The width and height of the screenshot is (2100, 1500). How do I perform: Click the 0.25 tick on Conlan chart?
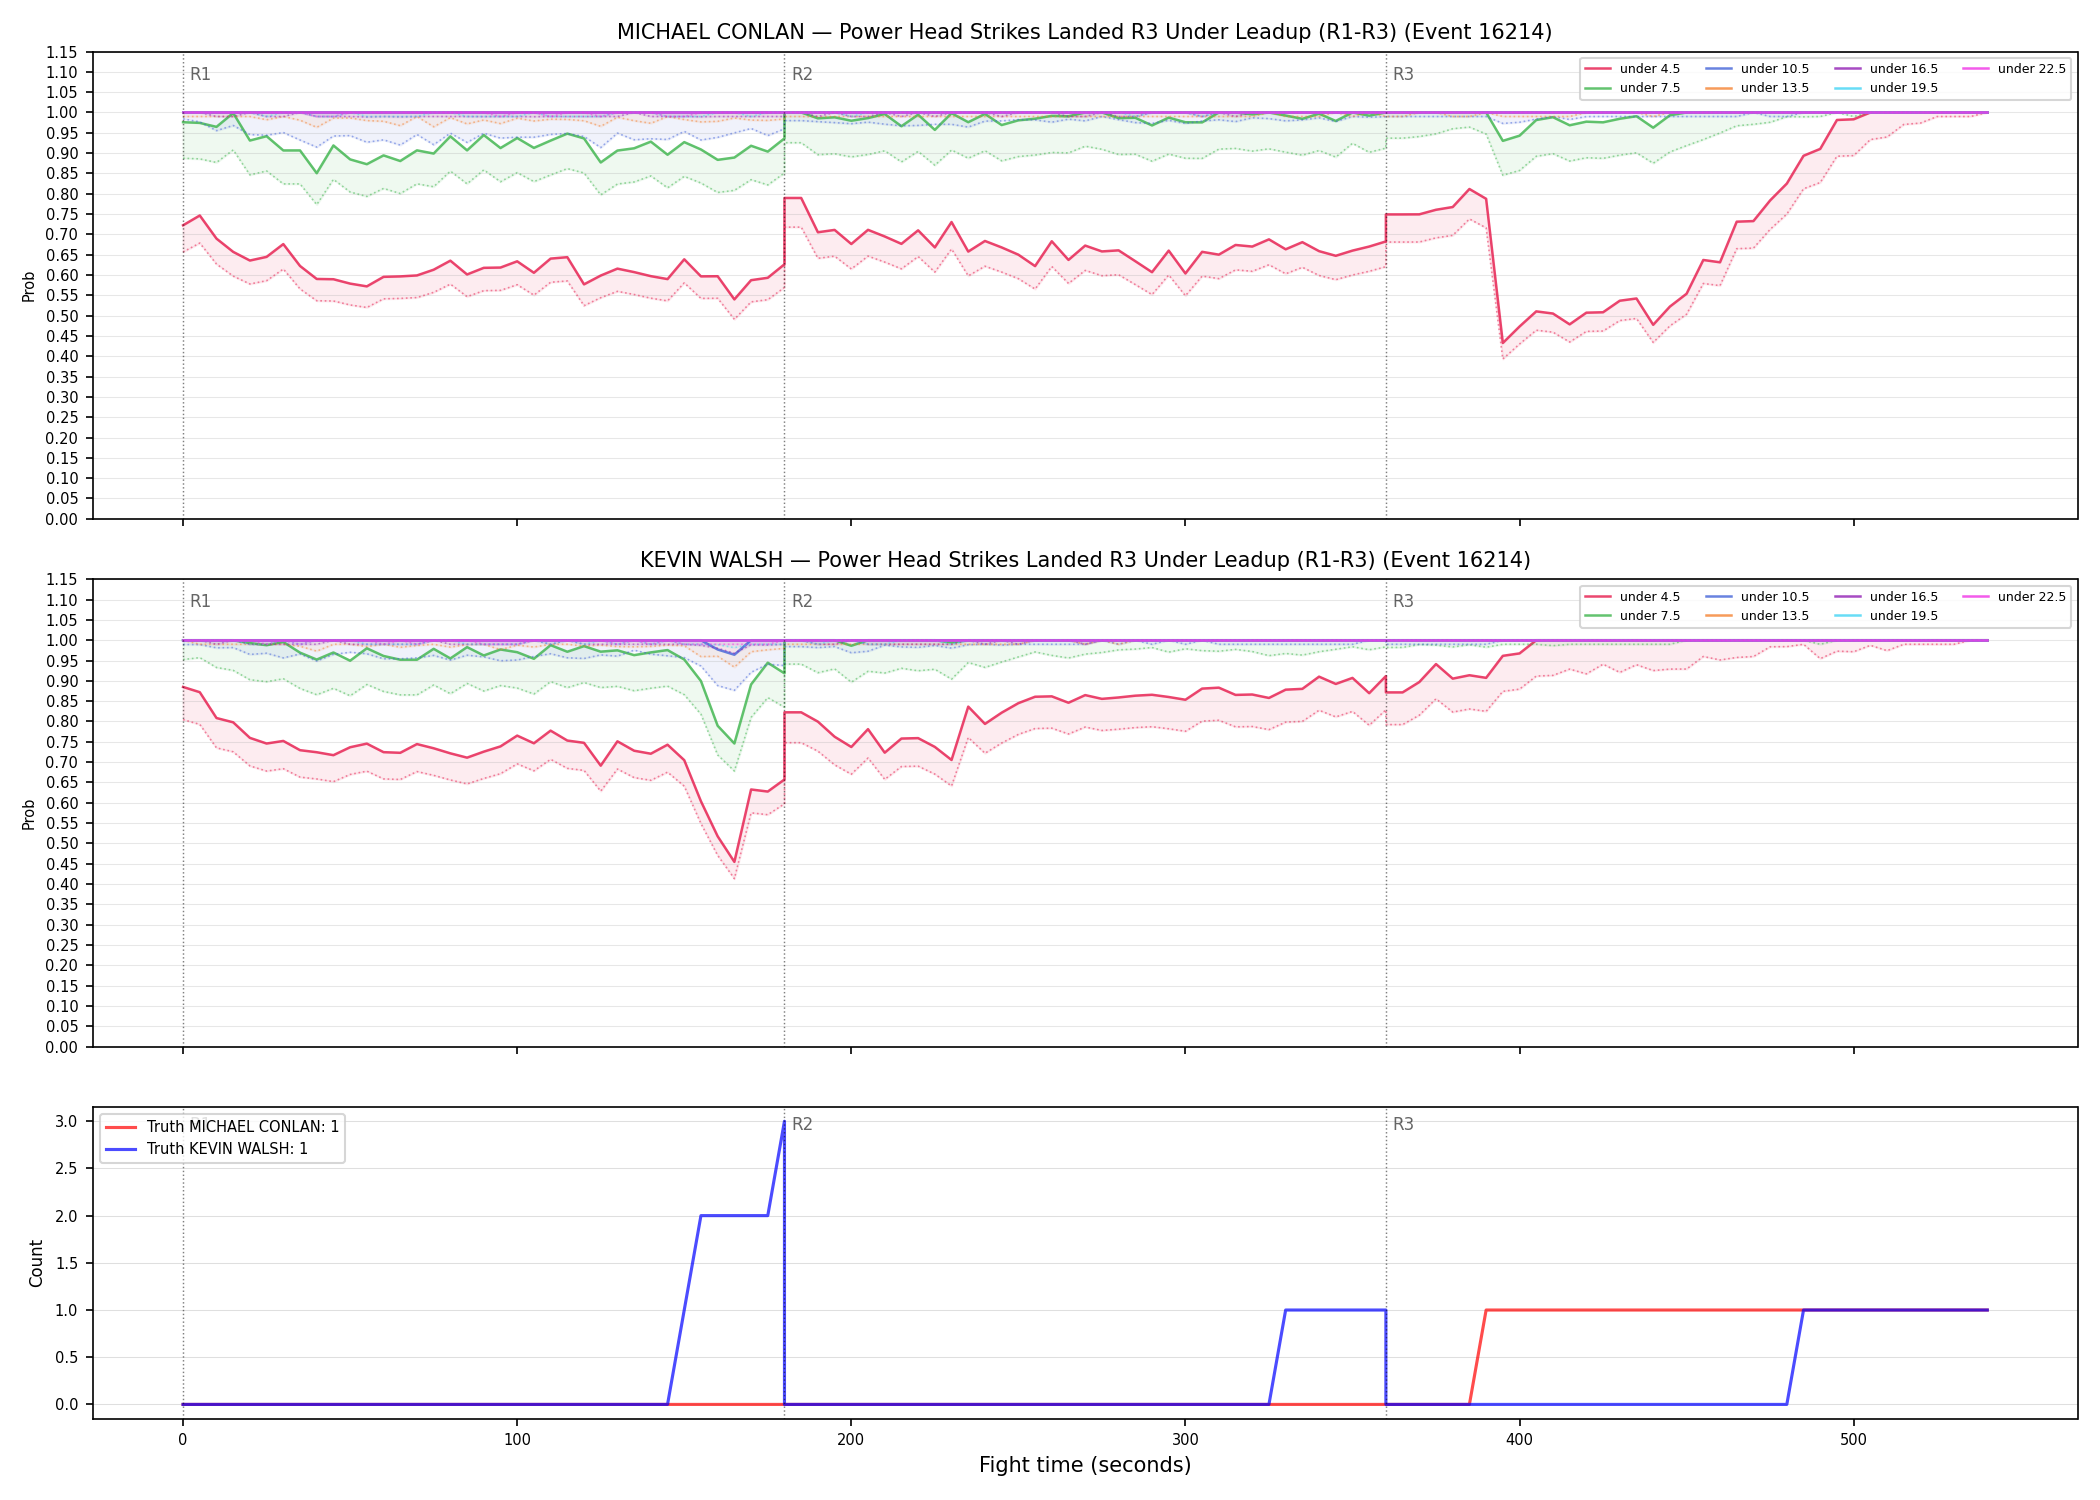pos(62,417)
